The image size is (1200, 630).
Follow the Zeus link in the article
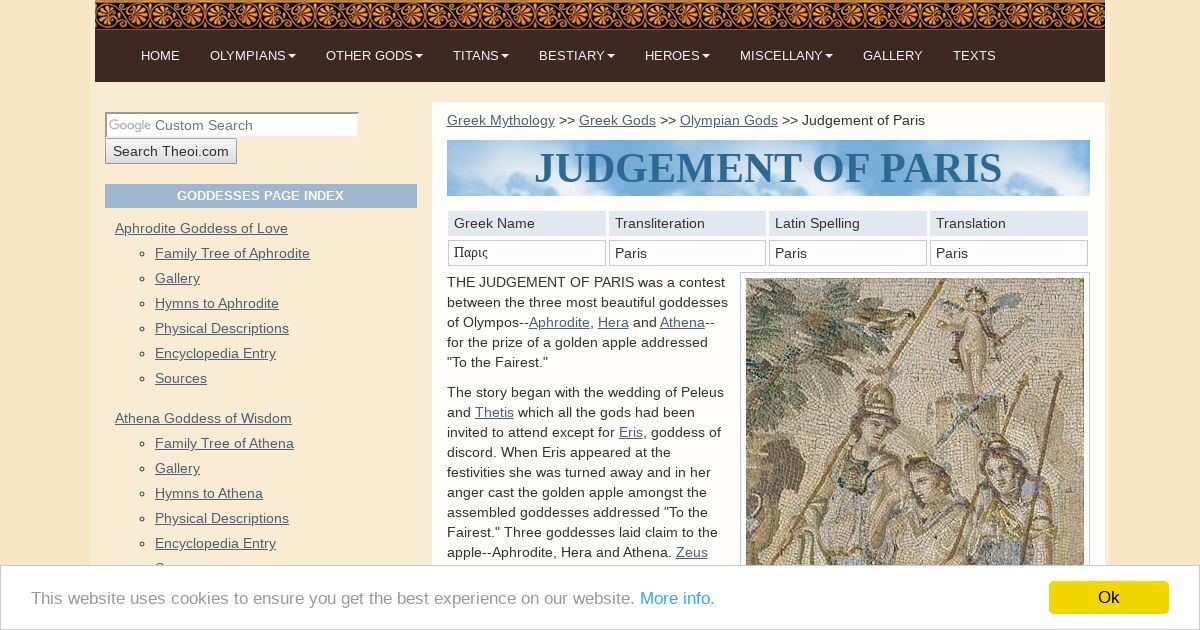tap(692, 552)
